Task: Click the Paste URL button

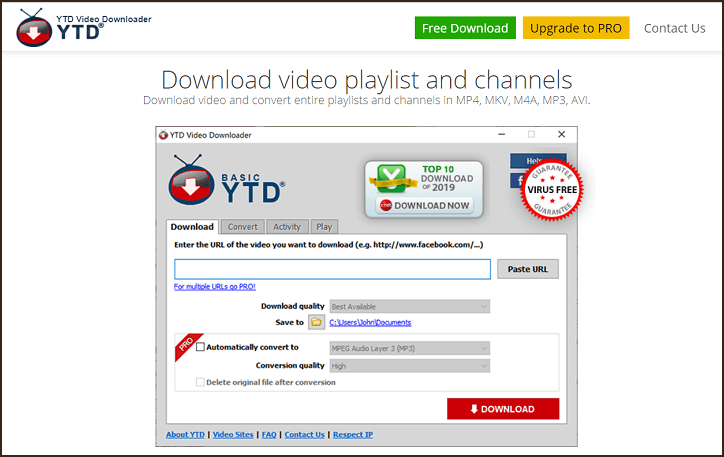Action: coord(528,269)
